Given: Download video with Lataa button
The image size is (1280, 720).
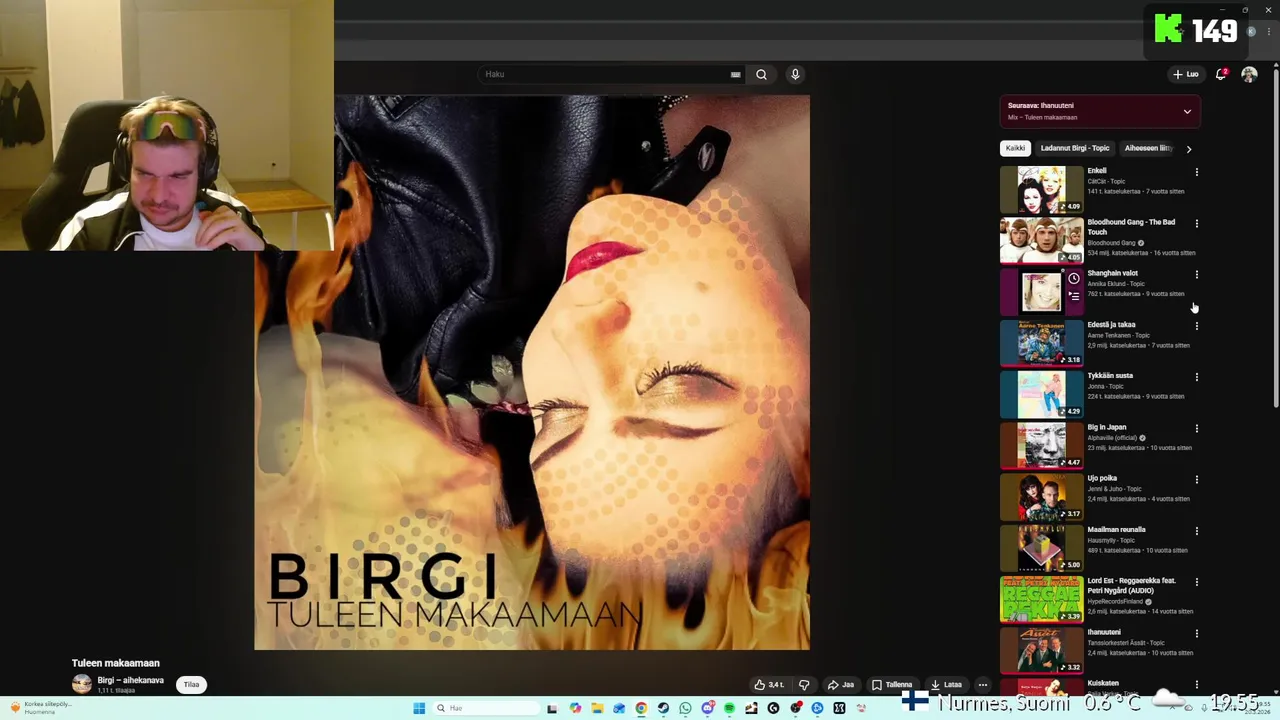Looking at the screenshot, I should pyautogui.click(x=946, y=685).
